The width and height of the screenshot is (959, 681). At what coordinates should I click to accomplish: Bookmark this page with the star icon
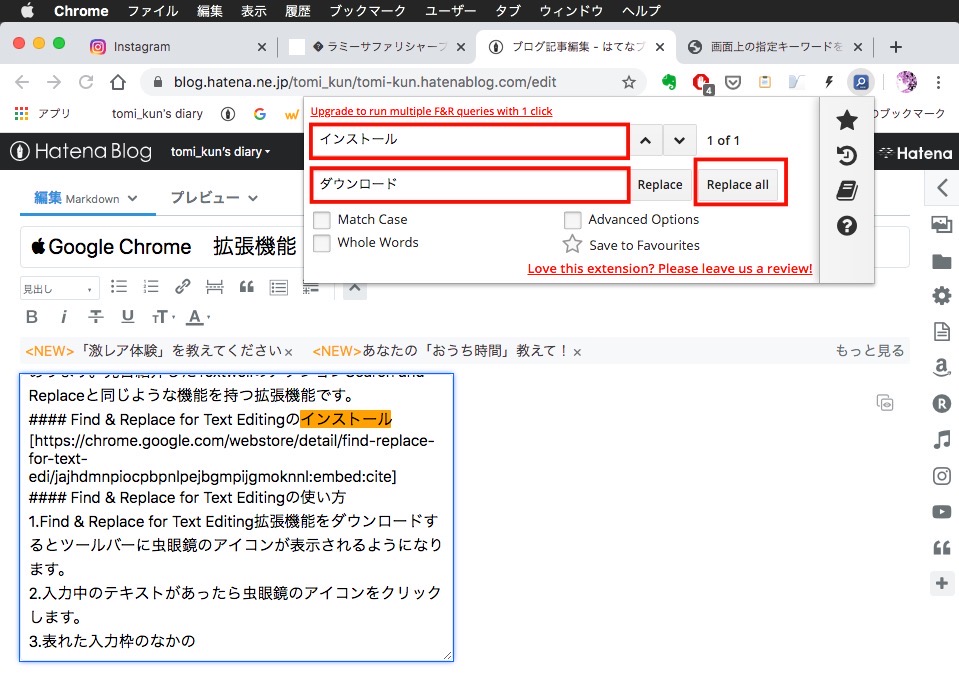[x=629, y=82]
